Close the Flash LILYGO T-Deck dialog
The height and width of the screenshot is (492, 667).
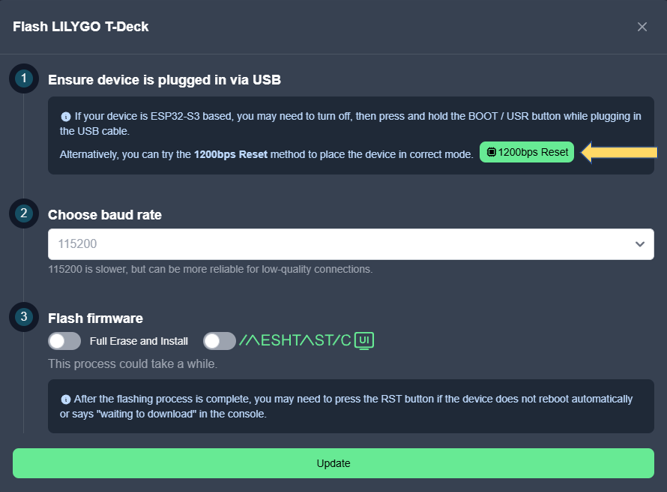pos(642,27)
